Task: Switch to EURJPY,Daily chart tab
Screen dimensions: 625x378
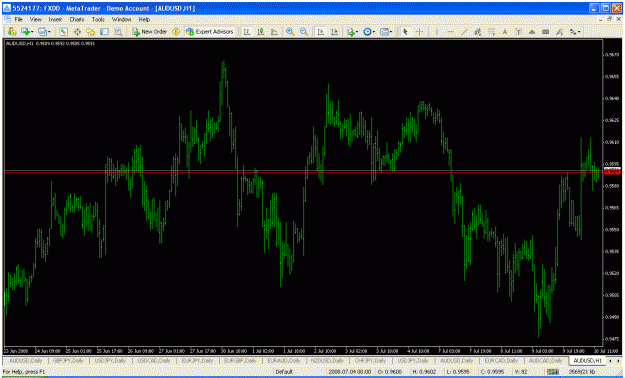Action: (x=197, y=360)
